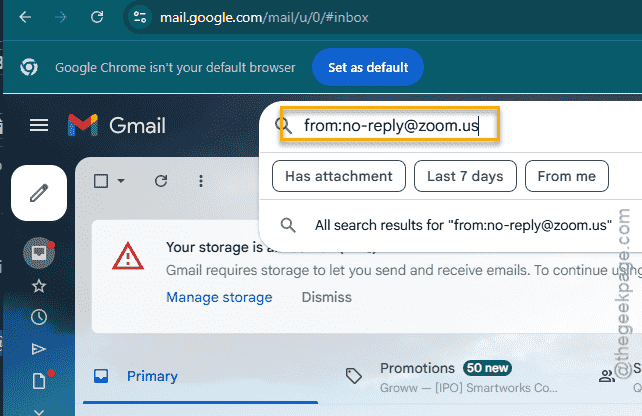This screenshot has height=416, width=642.
Task: Click the Promotions tag icon
Action: click(353, 376)
